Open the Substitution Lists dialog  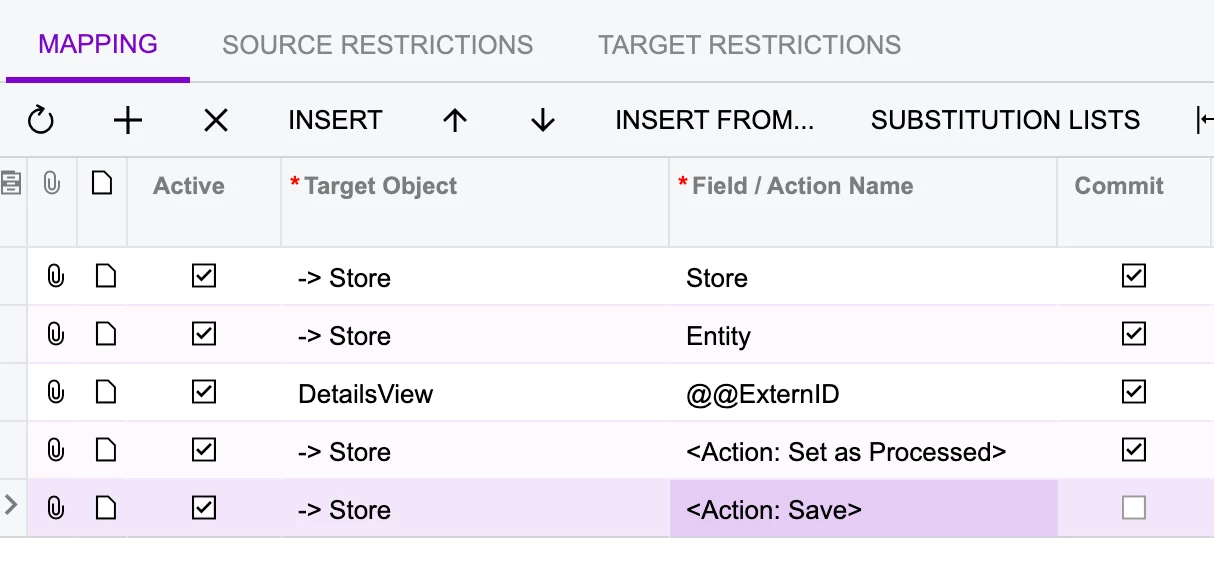click(1005, 121)
